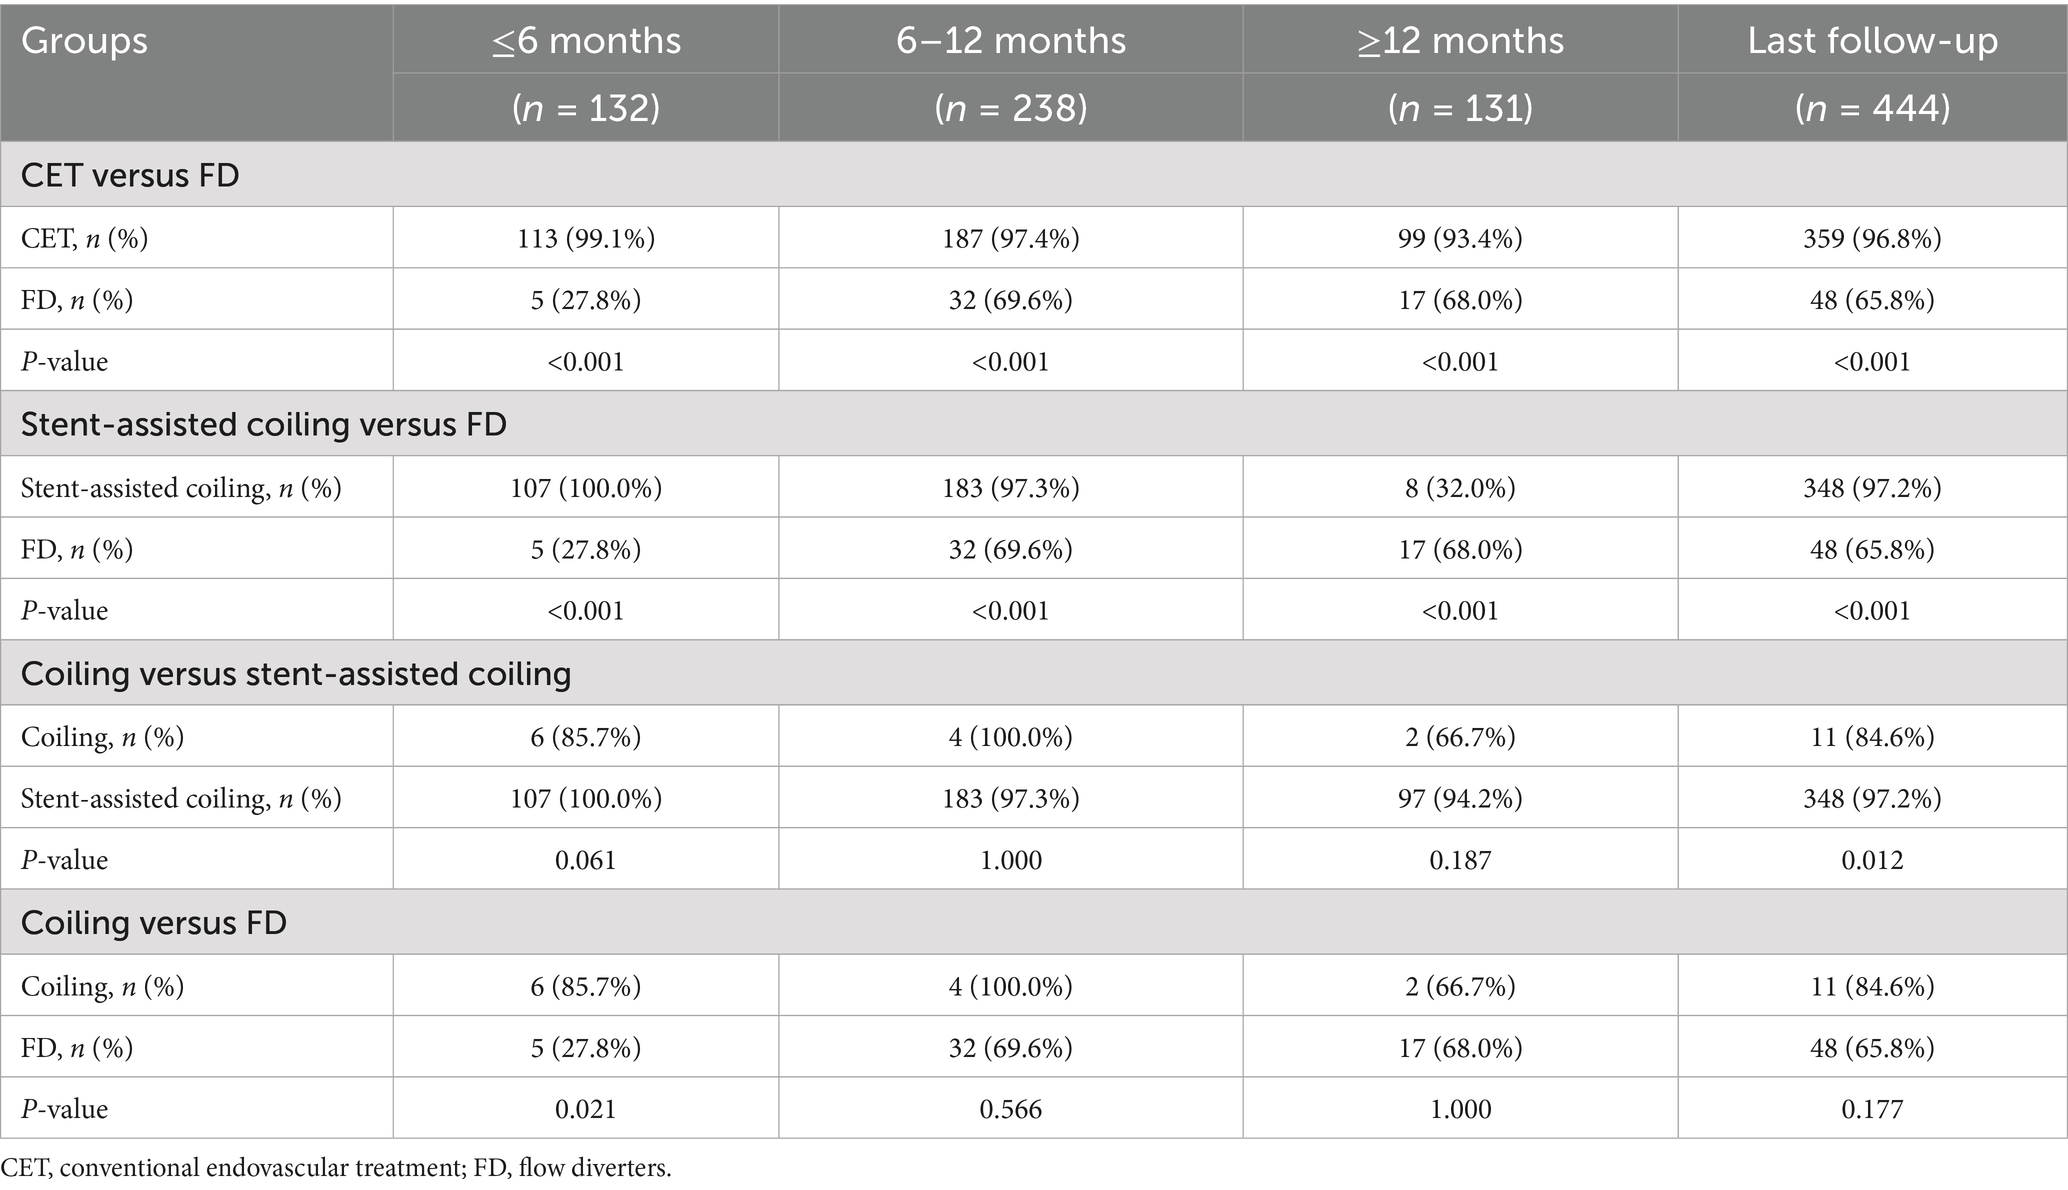The width and height of the screenshot is (2068, 1190).
Task: Select the ≤6 months column header
Action: [586, 41]
